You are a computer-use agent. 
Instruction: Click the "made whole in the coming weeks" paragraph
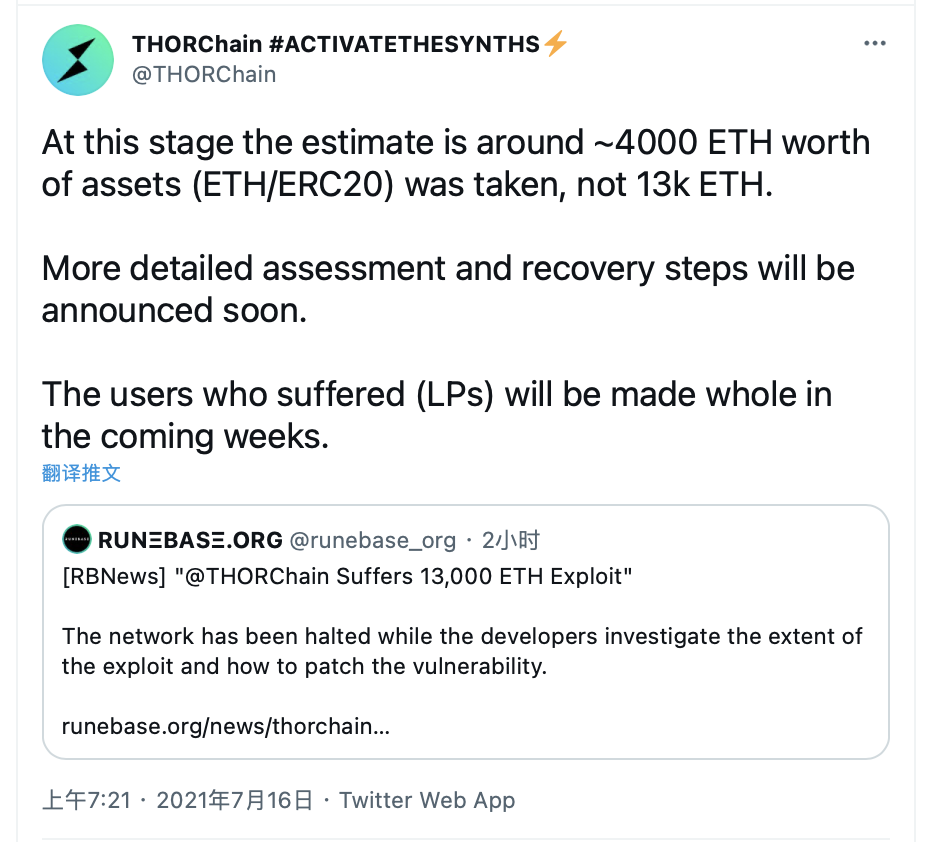[437, 415]
